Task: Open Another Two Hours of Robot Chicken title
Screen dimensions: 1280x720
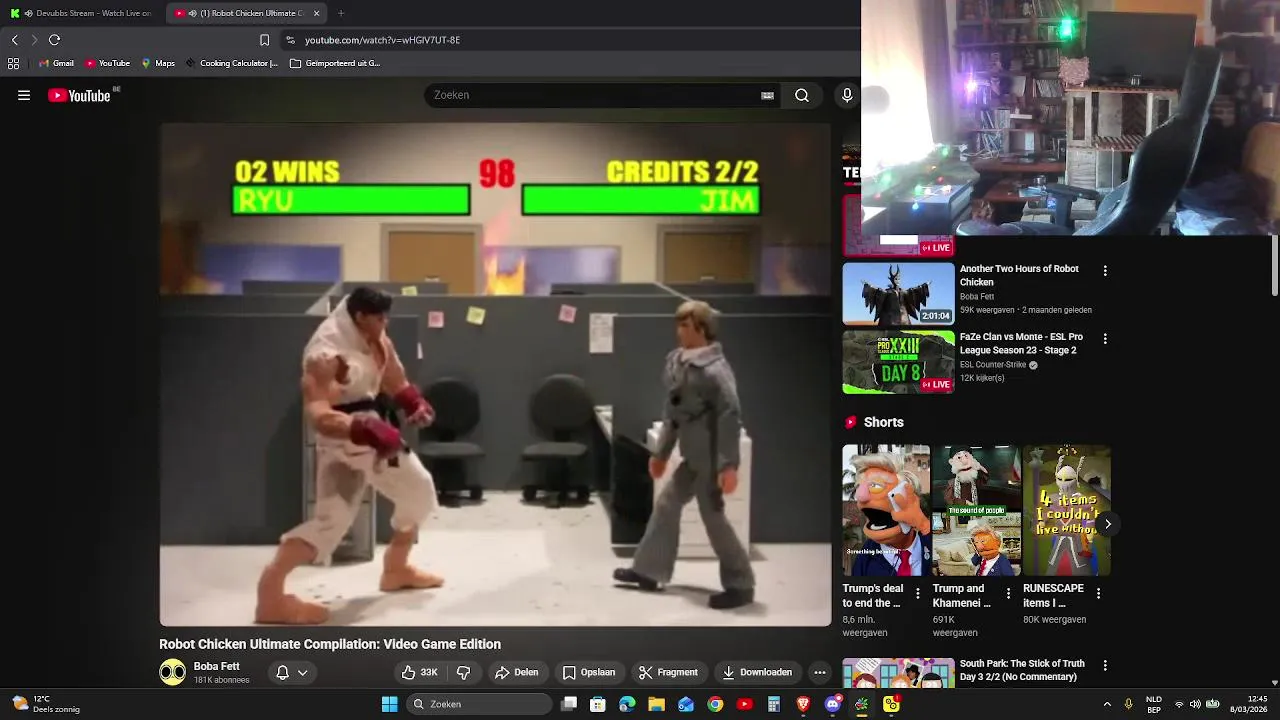Action: point(1019,275)
